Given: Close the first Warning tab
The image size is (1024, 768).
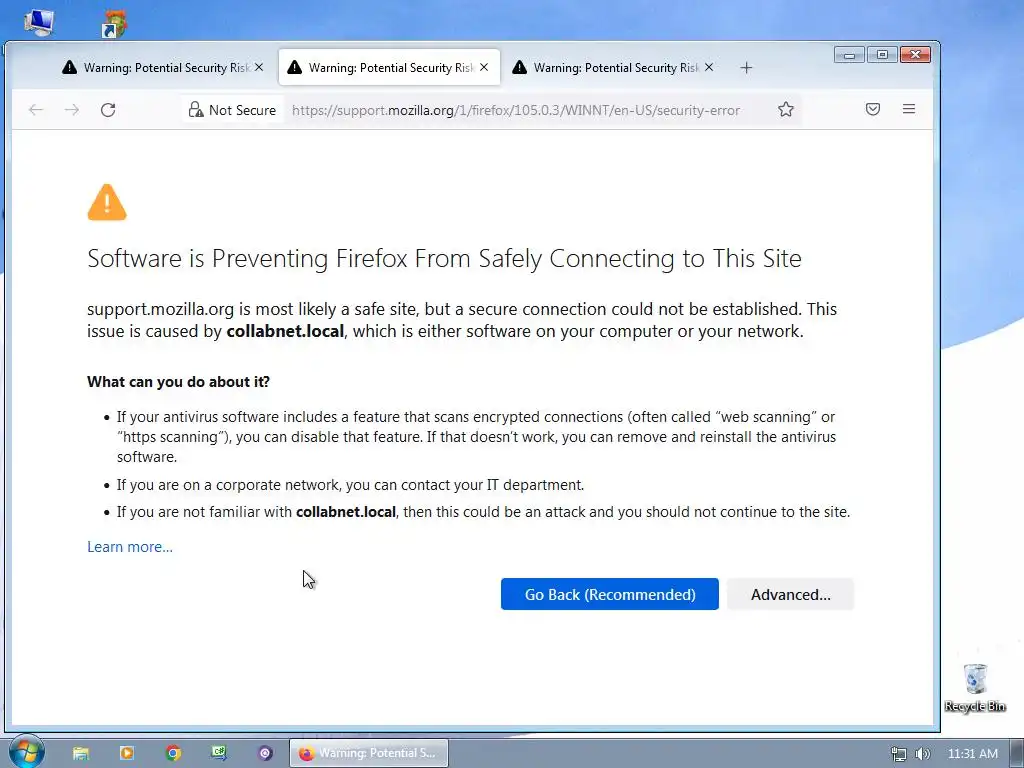Looking at the screenshot, I should coord(259,67).
